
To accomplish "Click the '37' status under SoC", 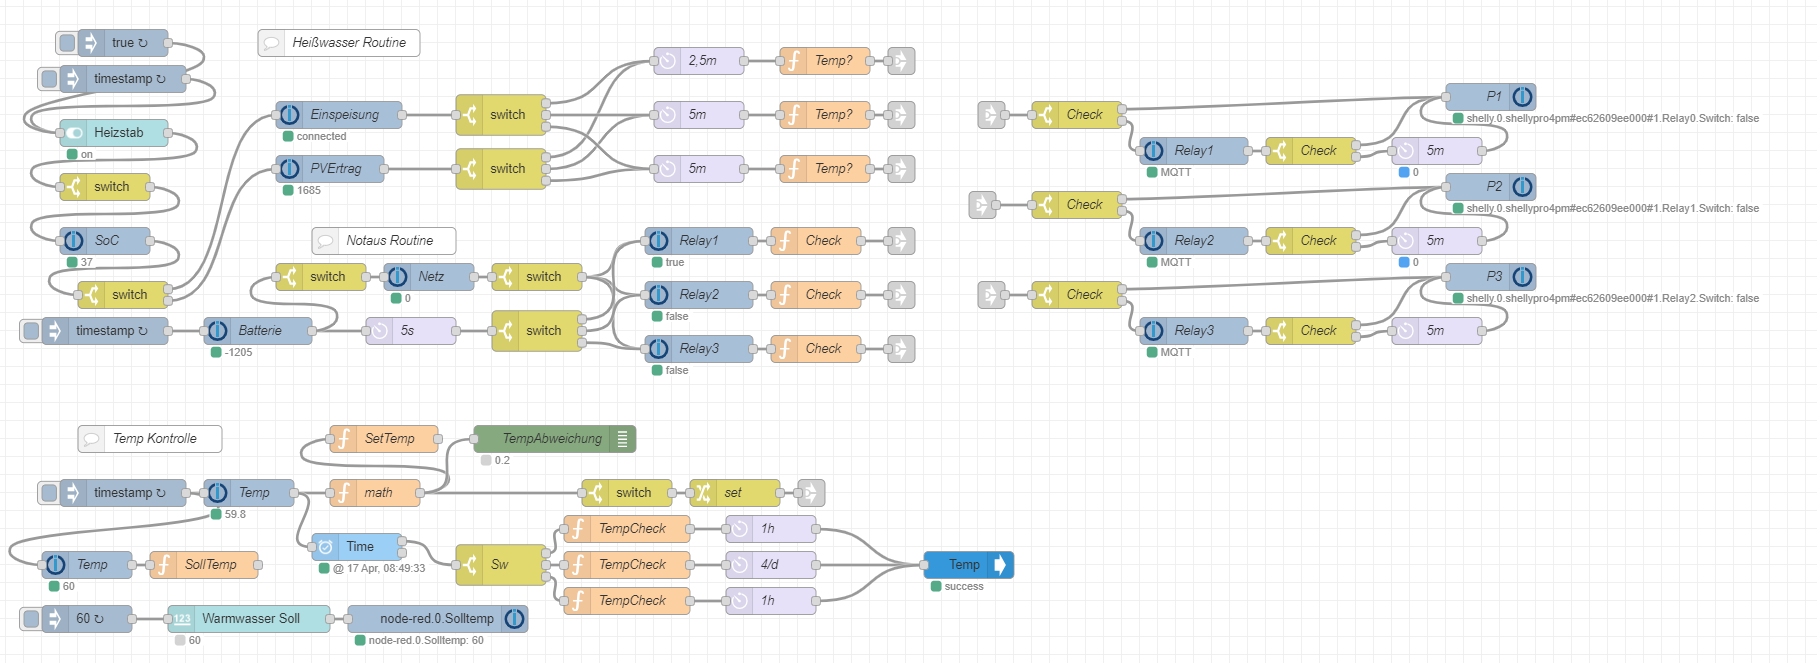I will coord(87,263).
